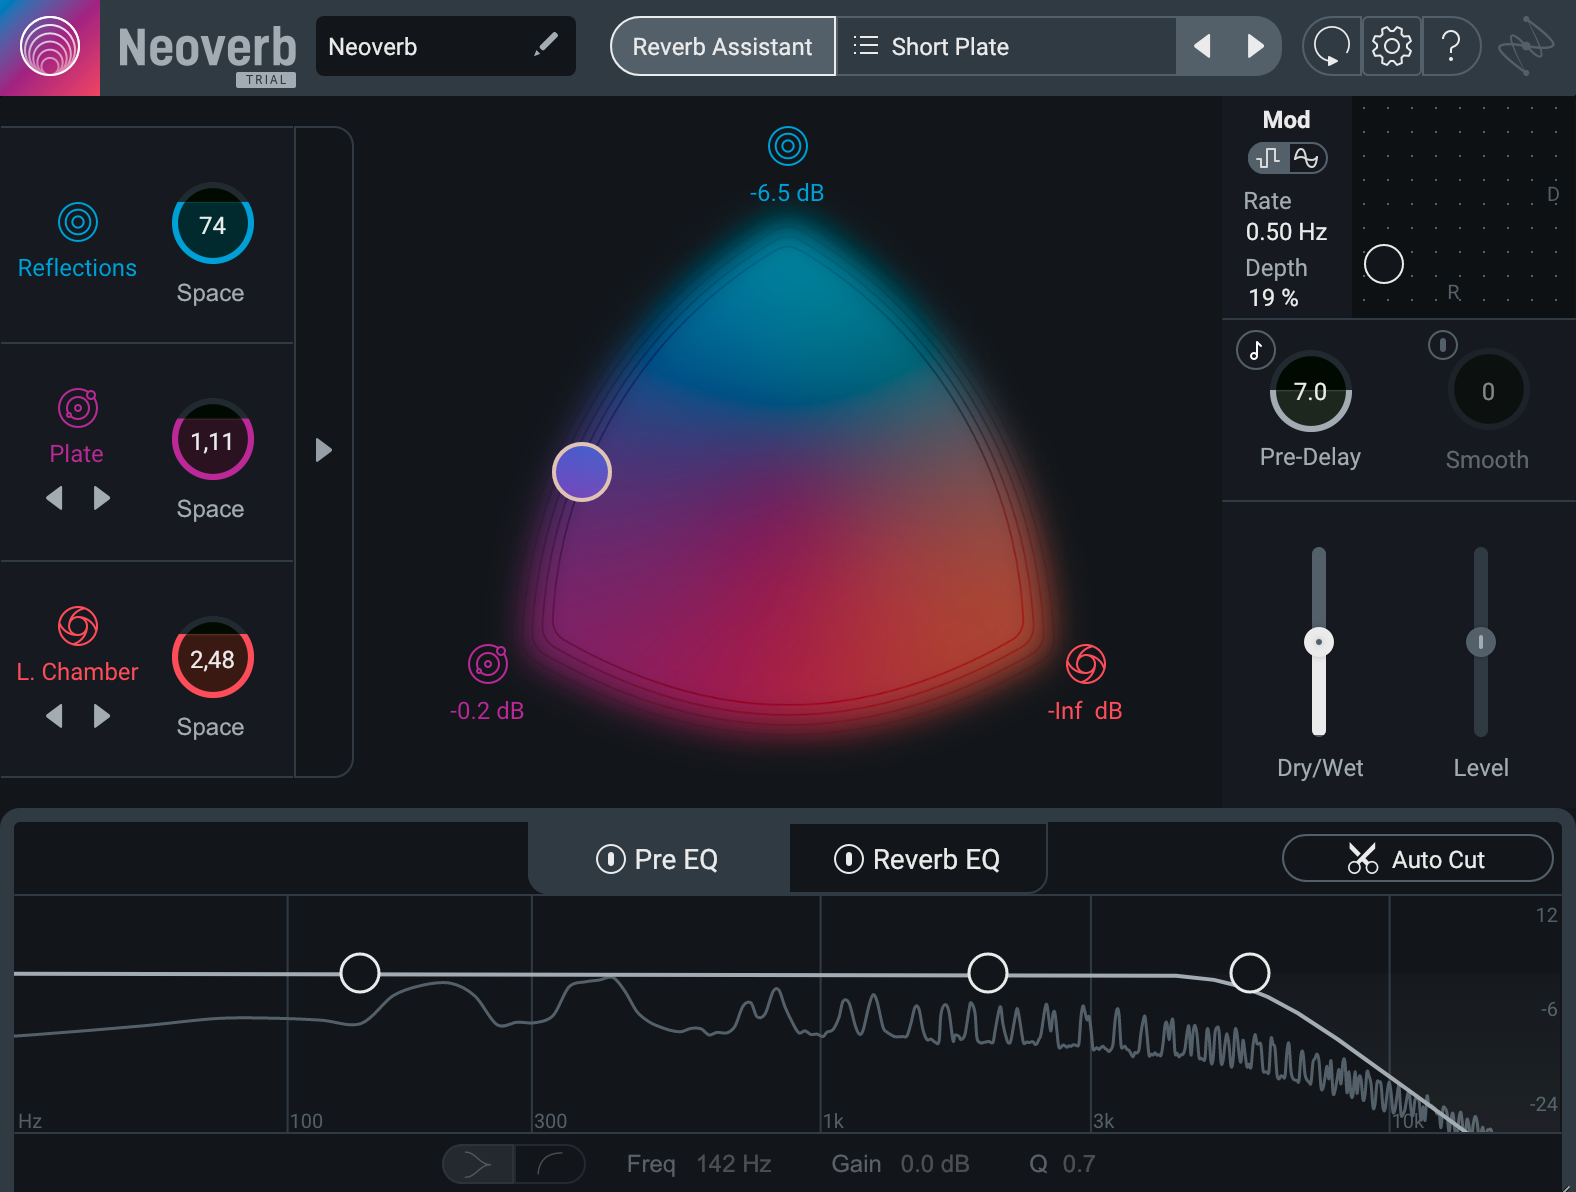
Task: Toggle the Reverb EQ power button
Action: click(x=848, y=859)
